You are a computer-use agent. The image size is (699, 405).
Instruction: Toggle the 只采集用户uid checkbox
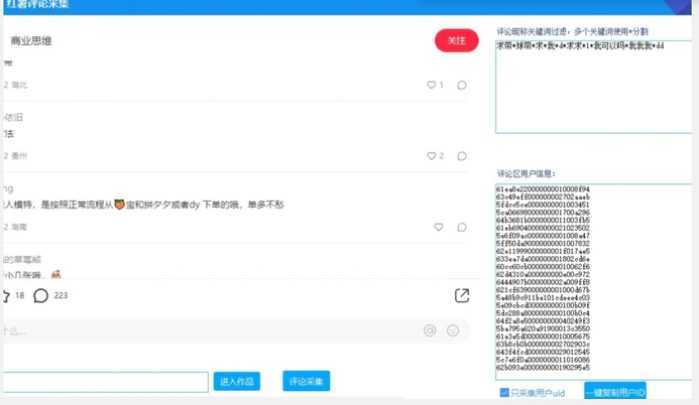[504, 393]
